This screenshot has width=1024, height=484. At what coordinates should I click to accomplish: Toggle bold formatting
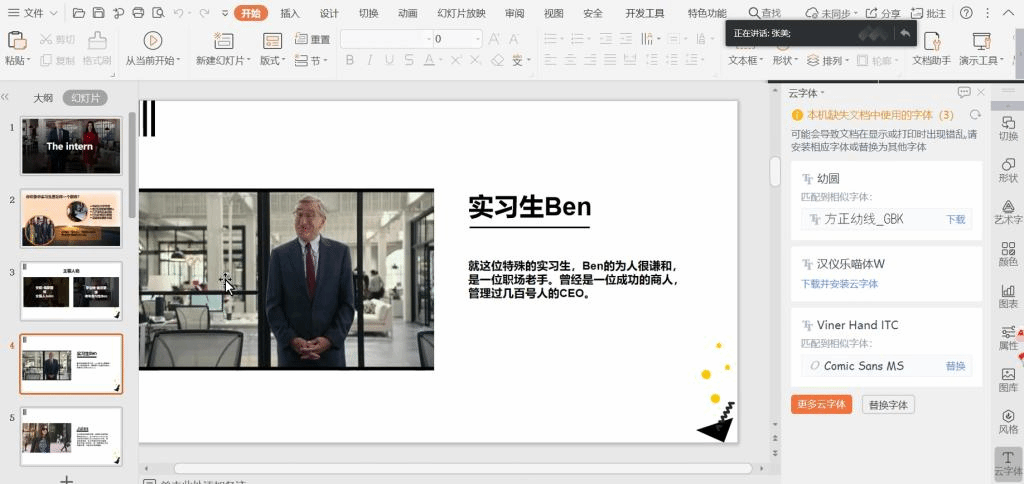pyautogui.click(x=349, y=60)
